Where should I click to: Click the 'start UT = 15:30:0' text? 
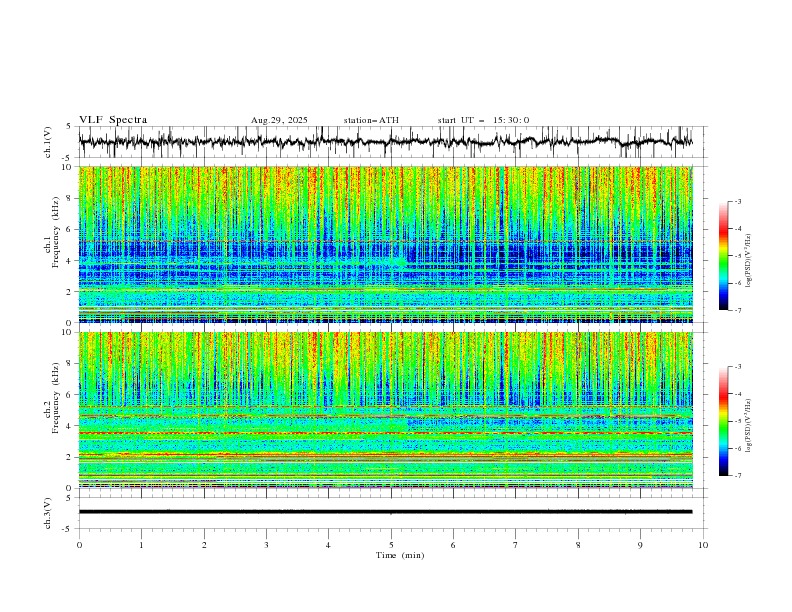(x=483, y=120)
